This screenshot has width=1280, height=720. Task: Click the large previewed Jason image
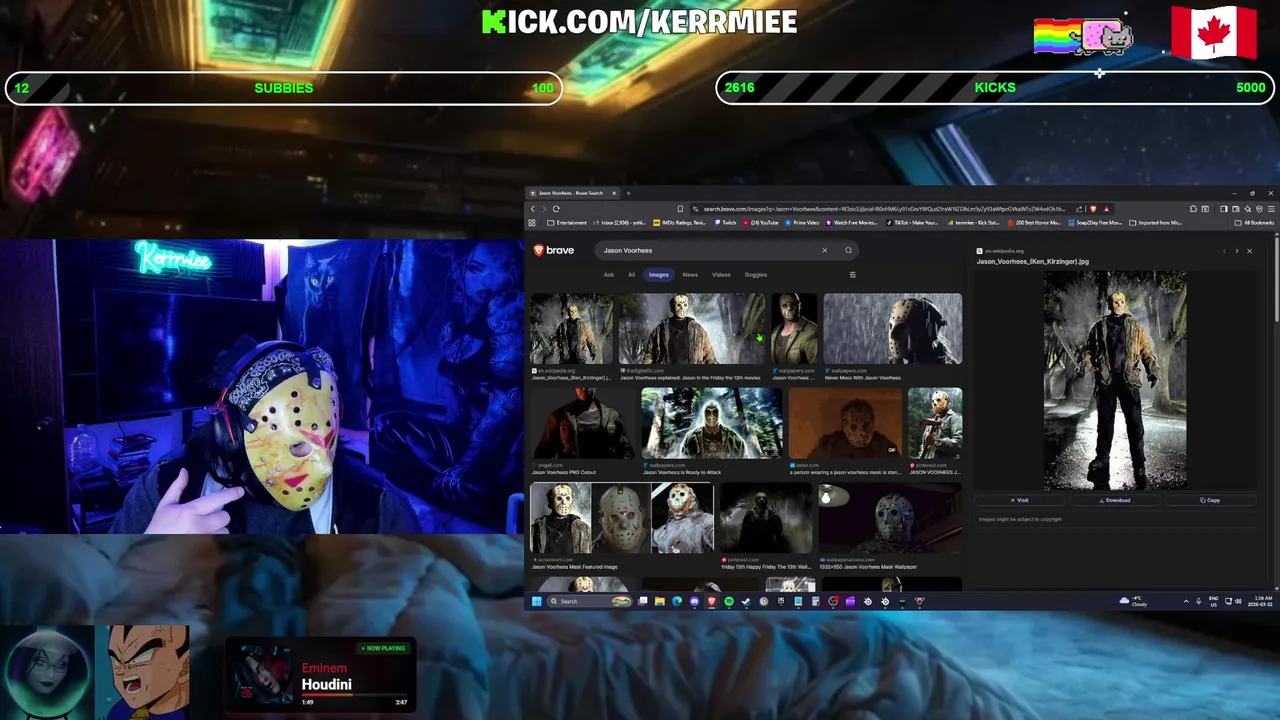click(1115, 380)
